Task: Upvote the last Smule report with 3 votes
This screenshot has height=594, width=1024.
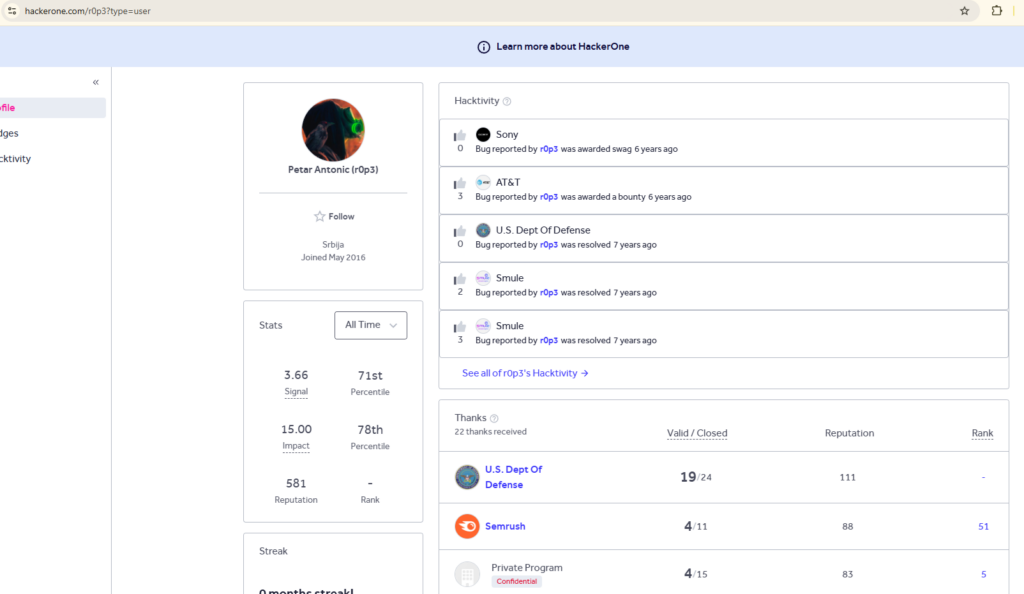Action: tap(460, 326)
